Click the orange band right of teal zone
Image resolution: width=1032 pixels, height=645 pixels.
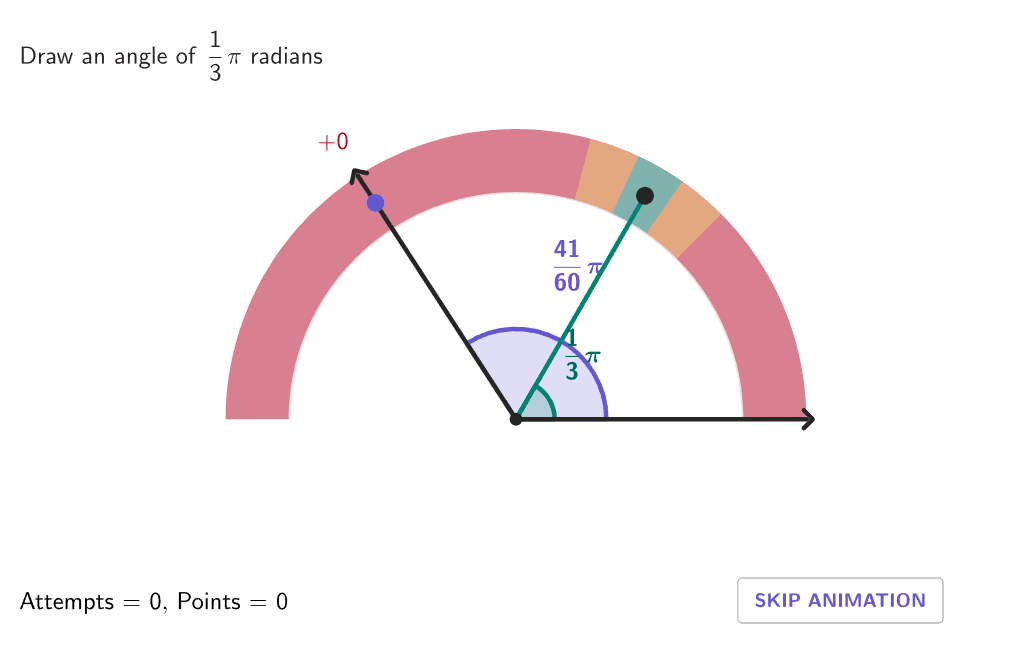(684, 219)
